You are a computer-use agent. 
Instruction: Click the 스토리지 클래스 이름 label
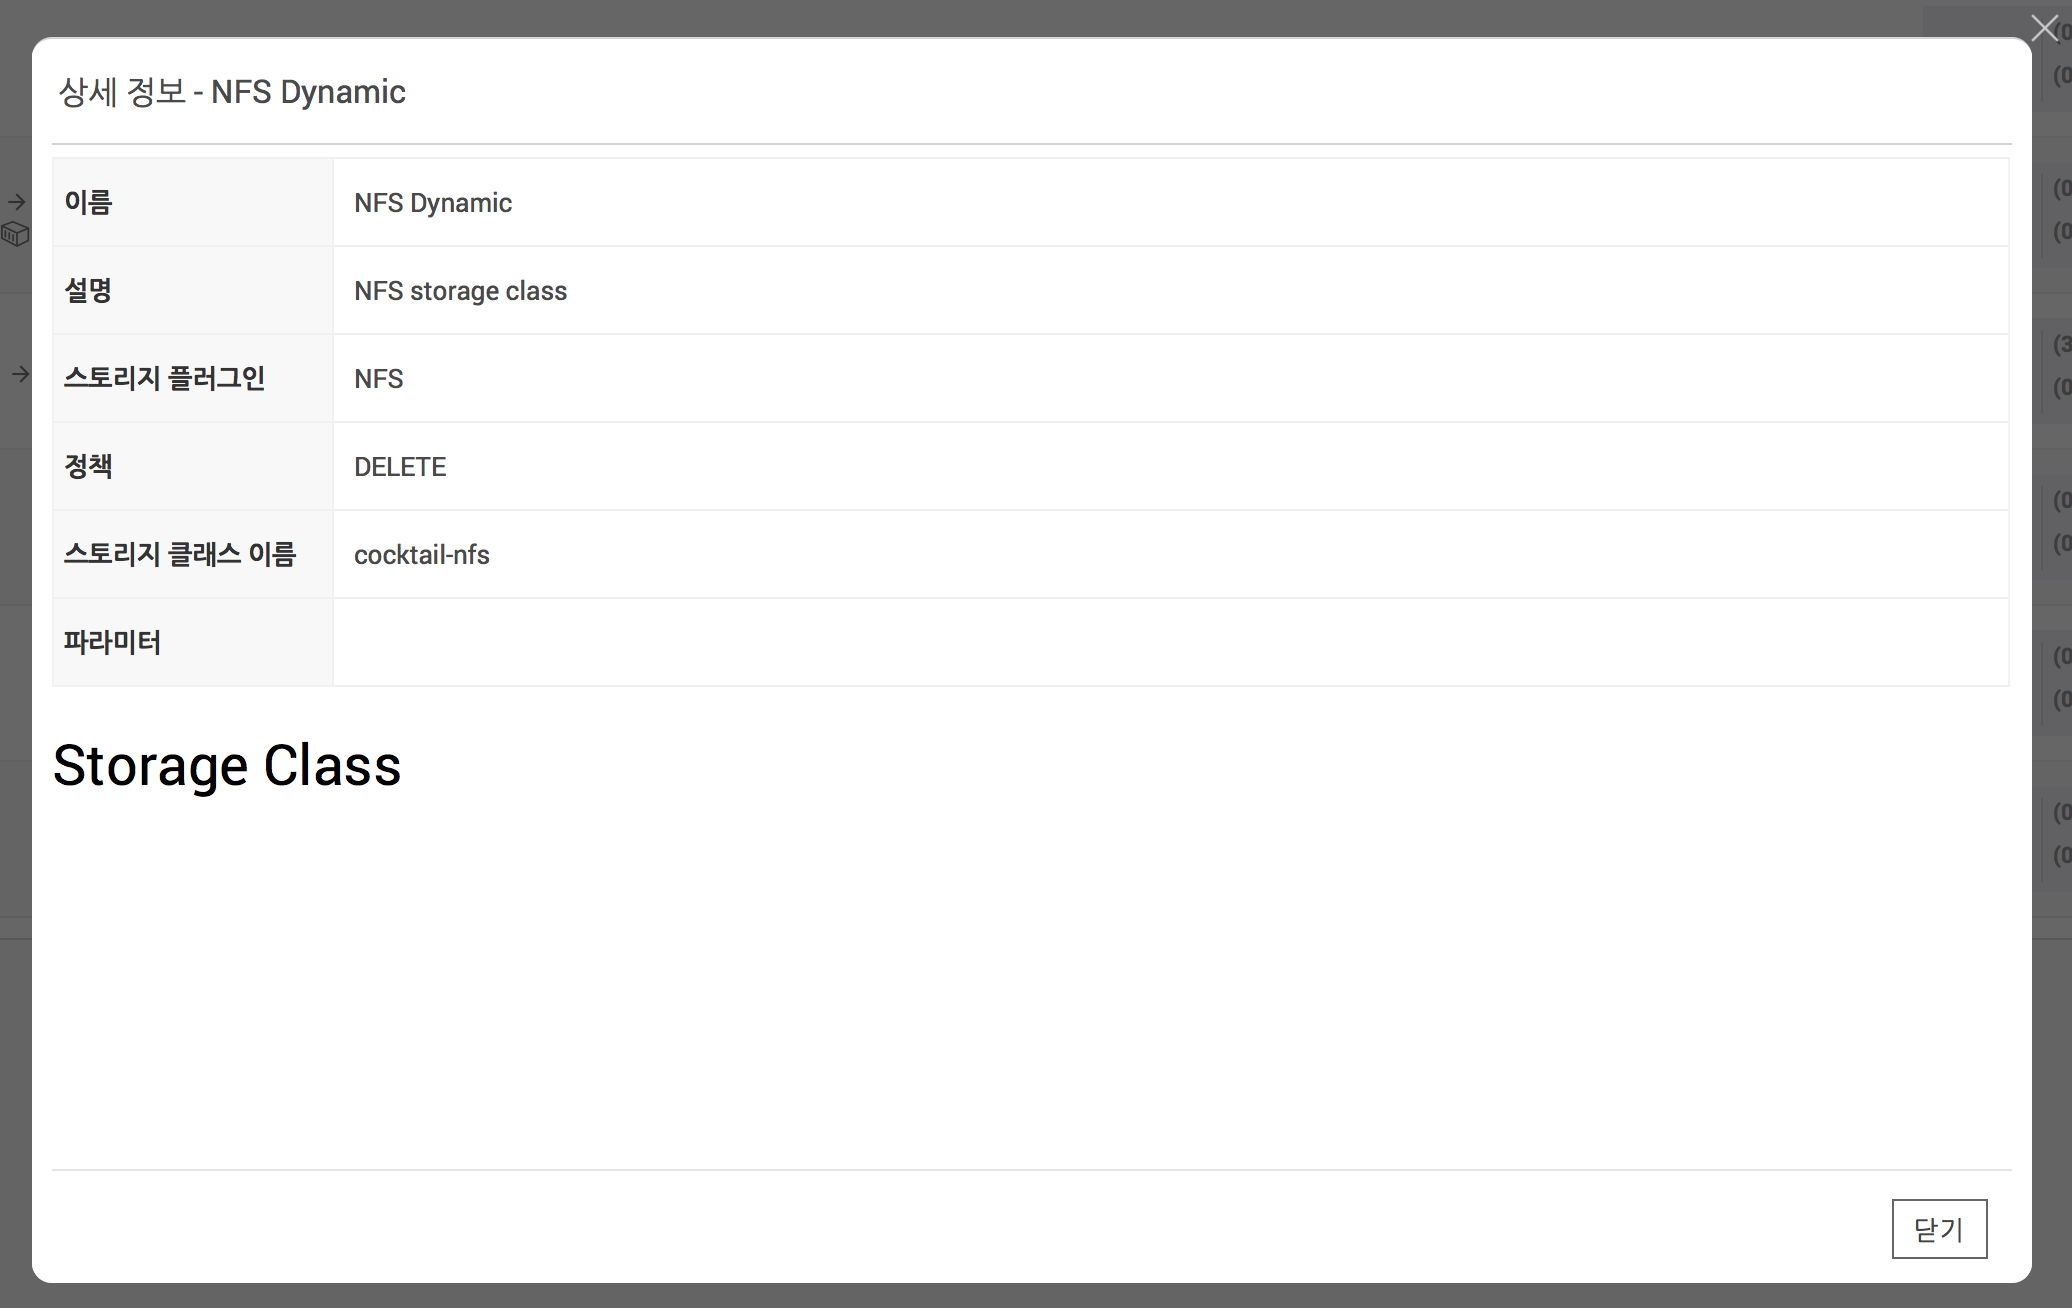tap(180, 555)
